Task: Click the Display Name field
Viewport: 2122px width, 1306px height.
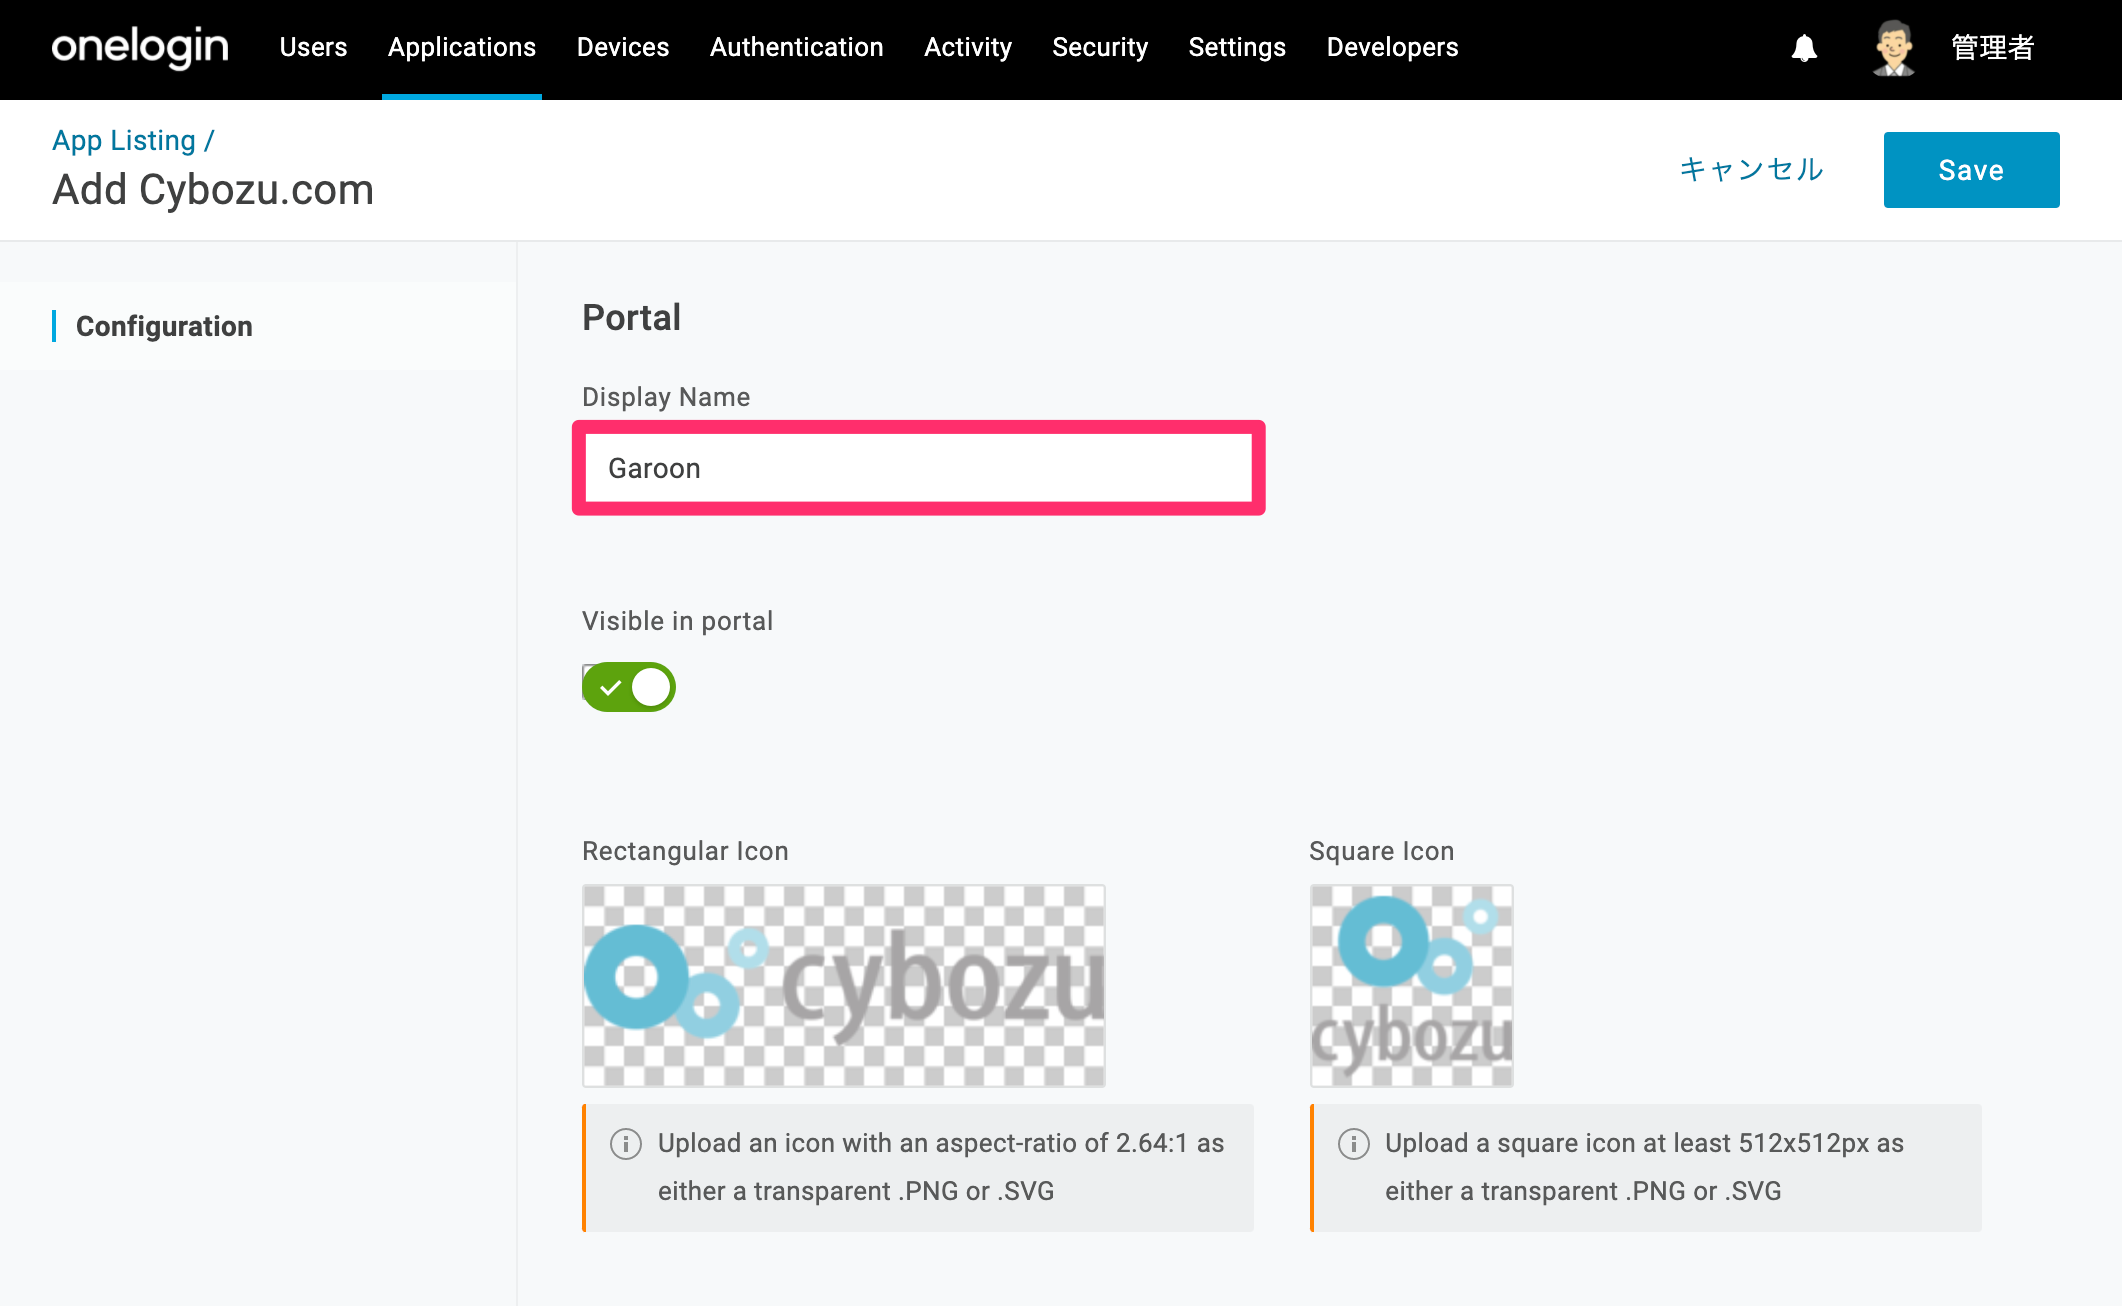Action: [919, 468]
